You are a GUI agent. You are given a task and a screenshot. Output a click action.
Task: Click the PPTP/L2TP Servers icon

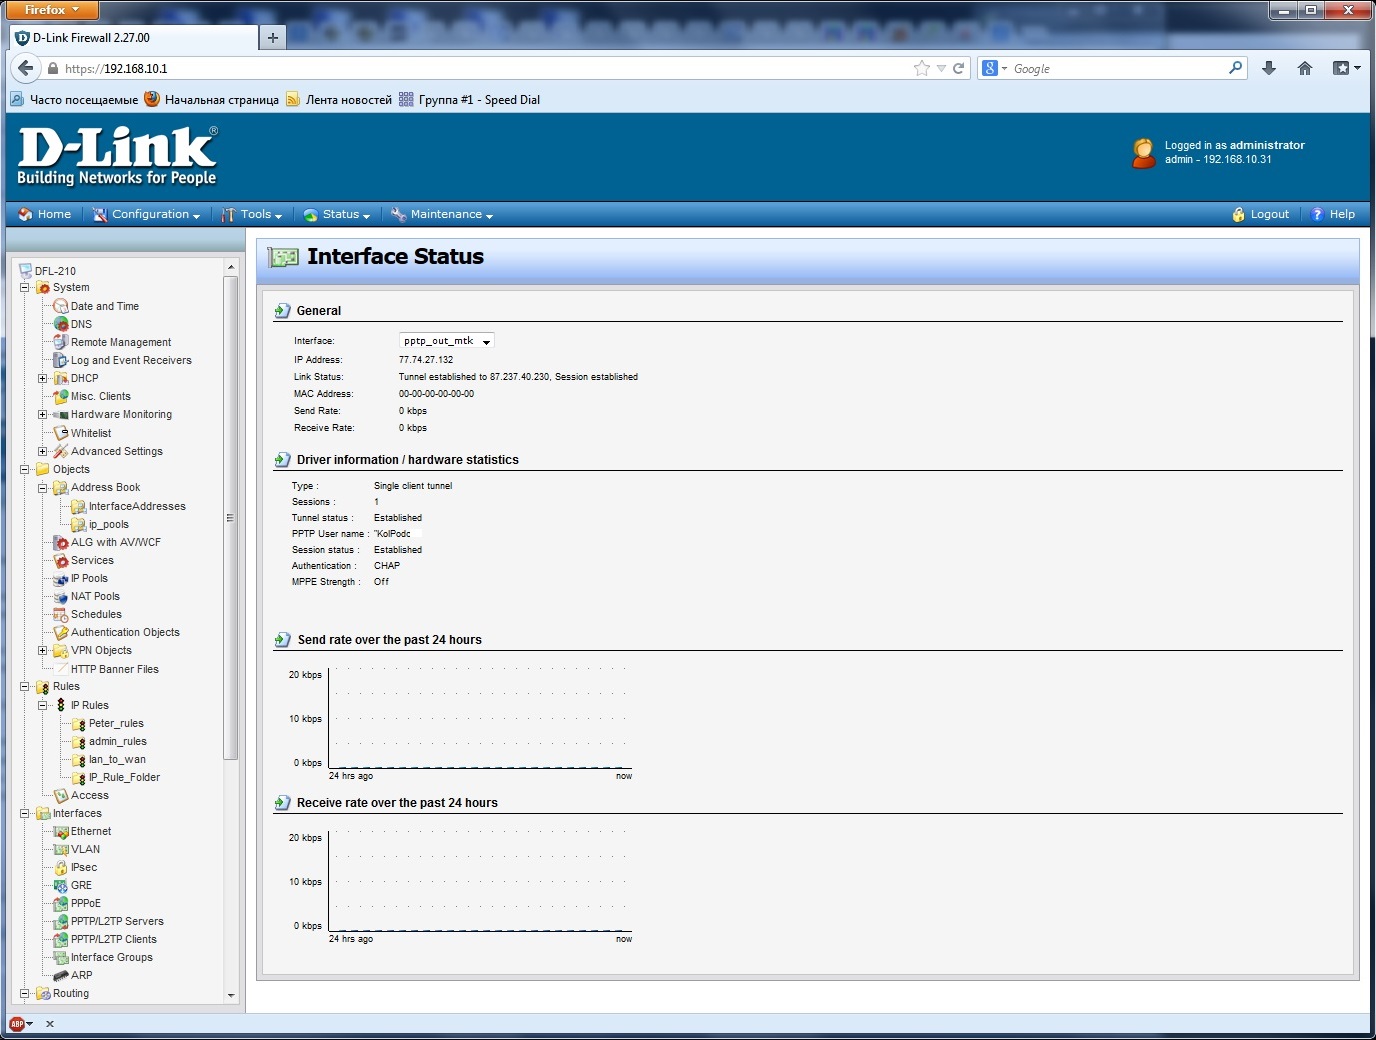(61, 921)
